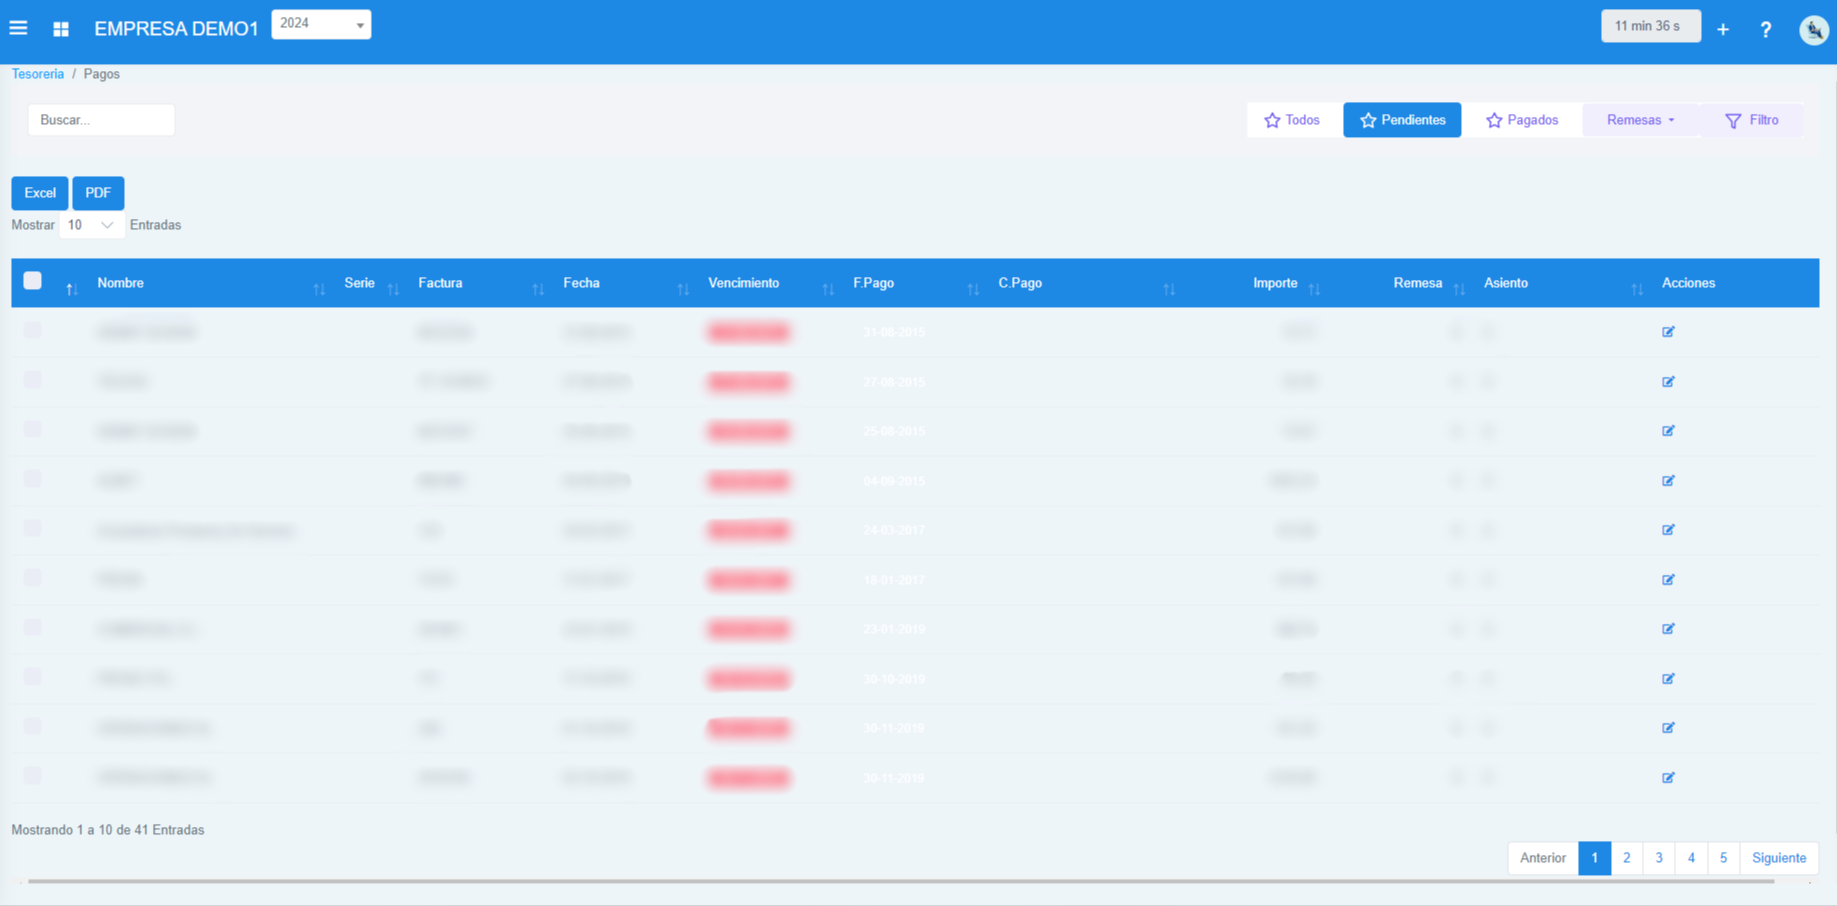The height and width of the screenshot is (906, 1837).
Task: Open the hamburger main menu
Action: click(x=18, y=28)
